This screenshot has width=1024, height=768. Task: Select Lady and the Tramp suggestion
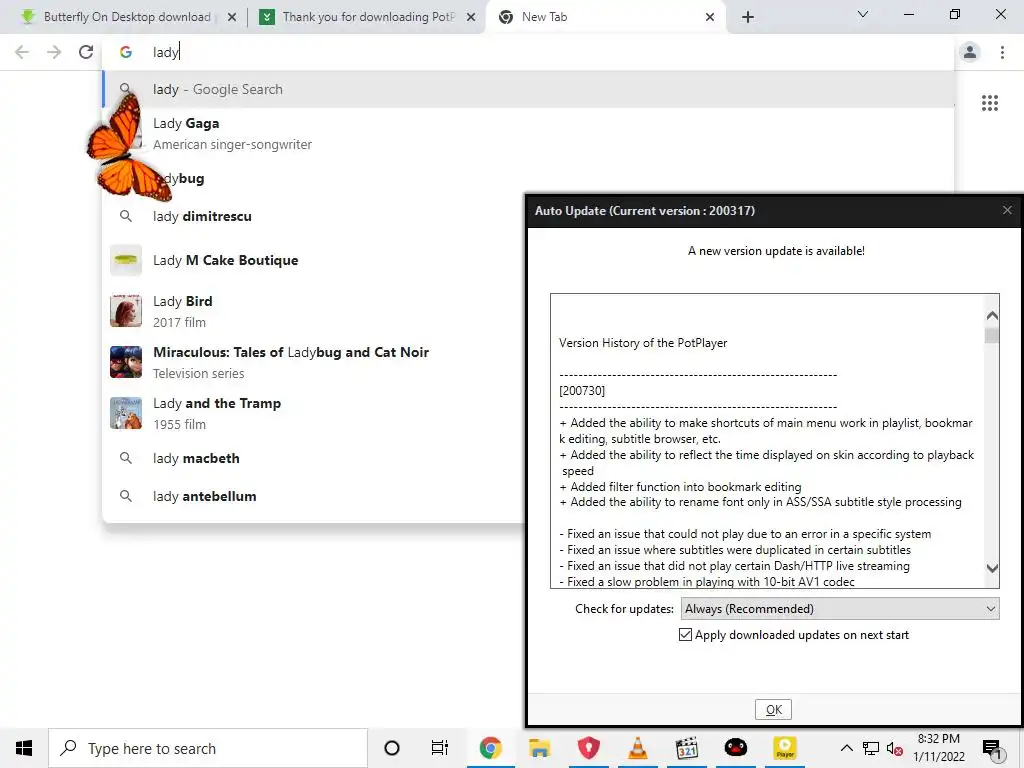click(313, 413)
